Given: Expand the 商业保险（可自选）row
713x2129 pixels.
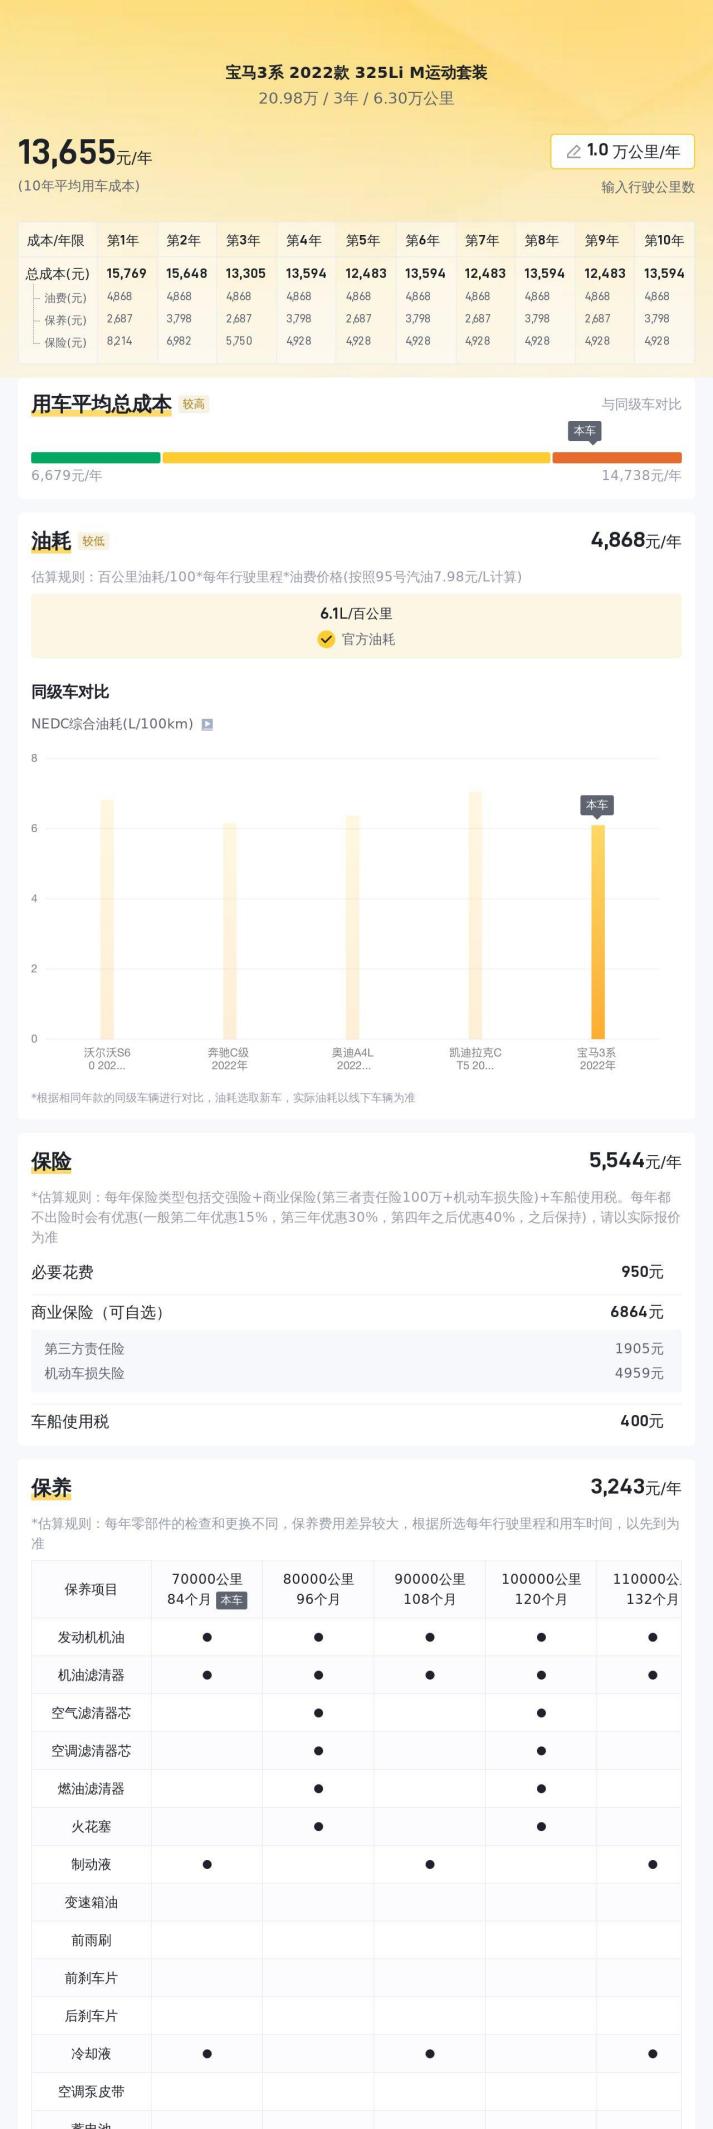Looking at the screenshot, I should coord(356,1312).
